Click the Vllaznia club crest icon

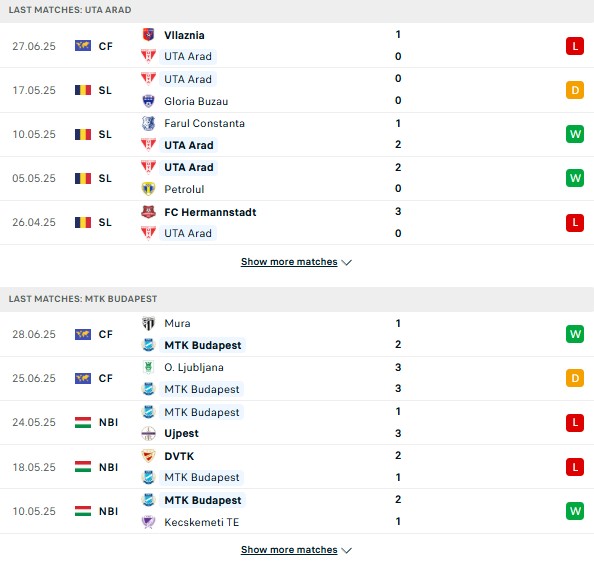(148, 34)
